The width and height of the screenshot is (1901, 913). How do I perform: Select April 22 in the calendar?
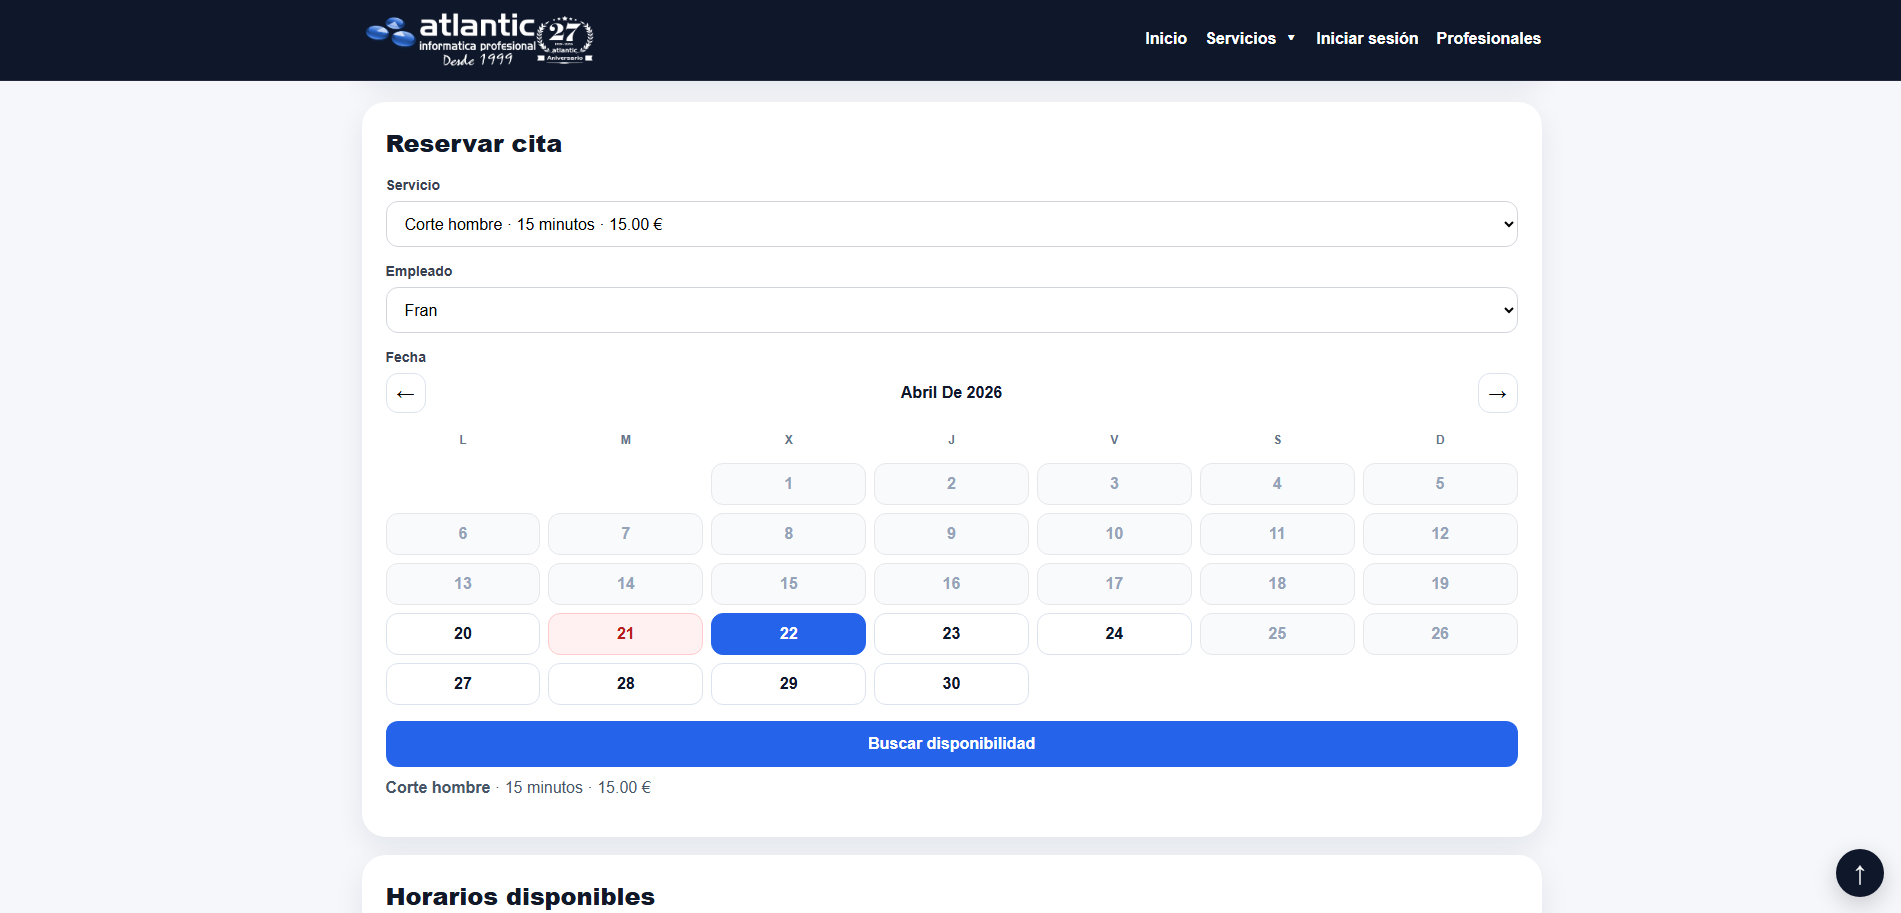[x=788, y=634]
